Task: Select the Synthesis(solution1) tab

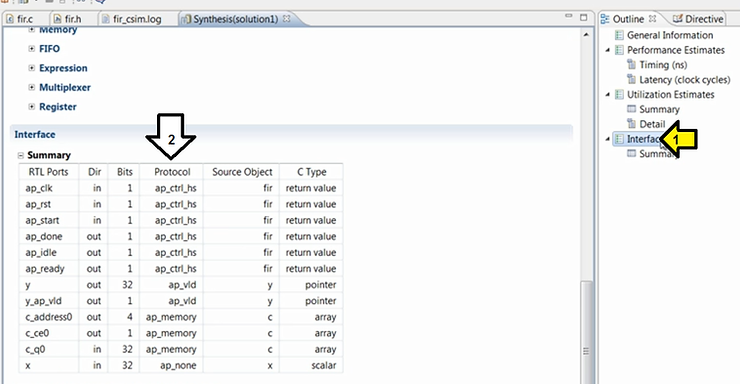Action: point(235,19)
